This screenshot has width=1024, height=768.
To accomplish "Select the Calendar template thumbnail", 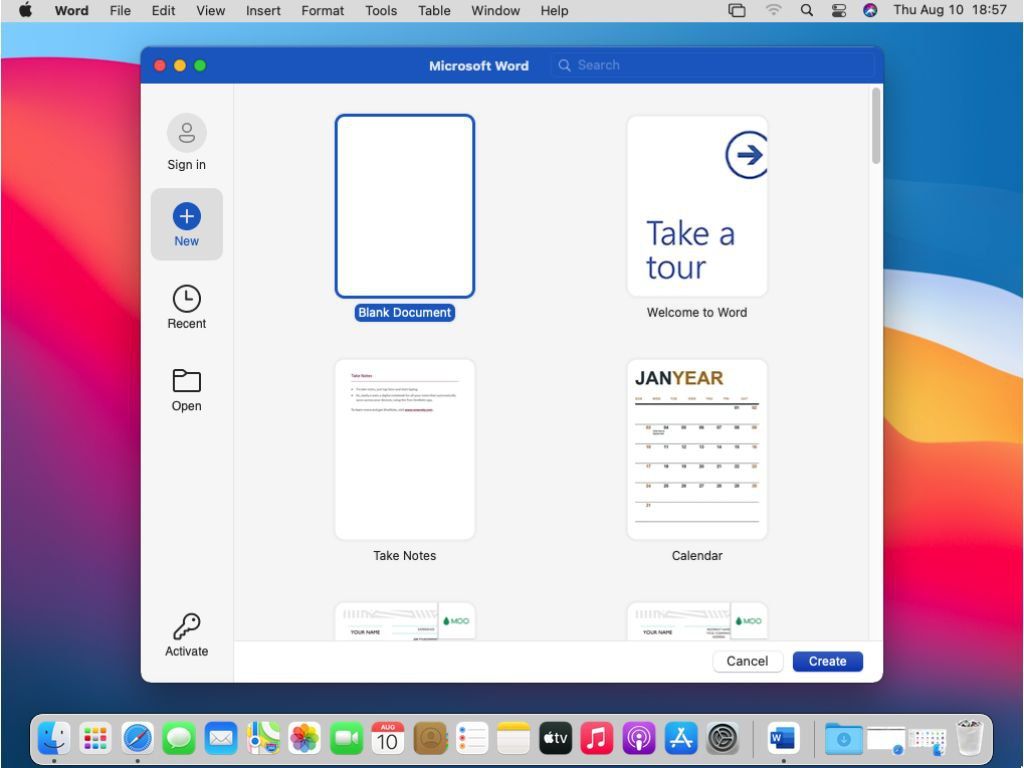I will (697, 449).
